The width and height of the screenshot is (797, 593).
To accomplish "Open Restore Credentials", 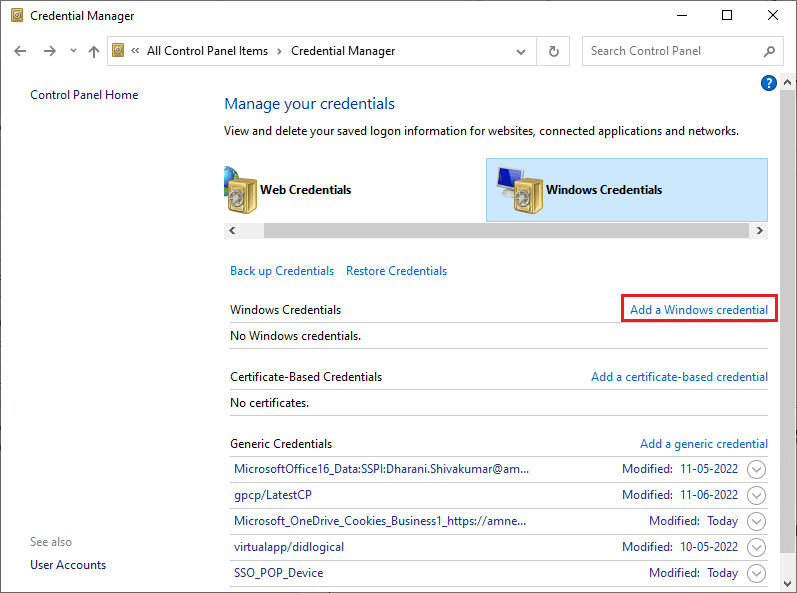I will (x=396, y=271).
